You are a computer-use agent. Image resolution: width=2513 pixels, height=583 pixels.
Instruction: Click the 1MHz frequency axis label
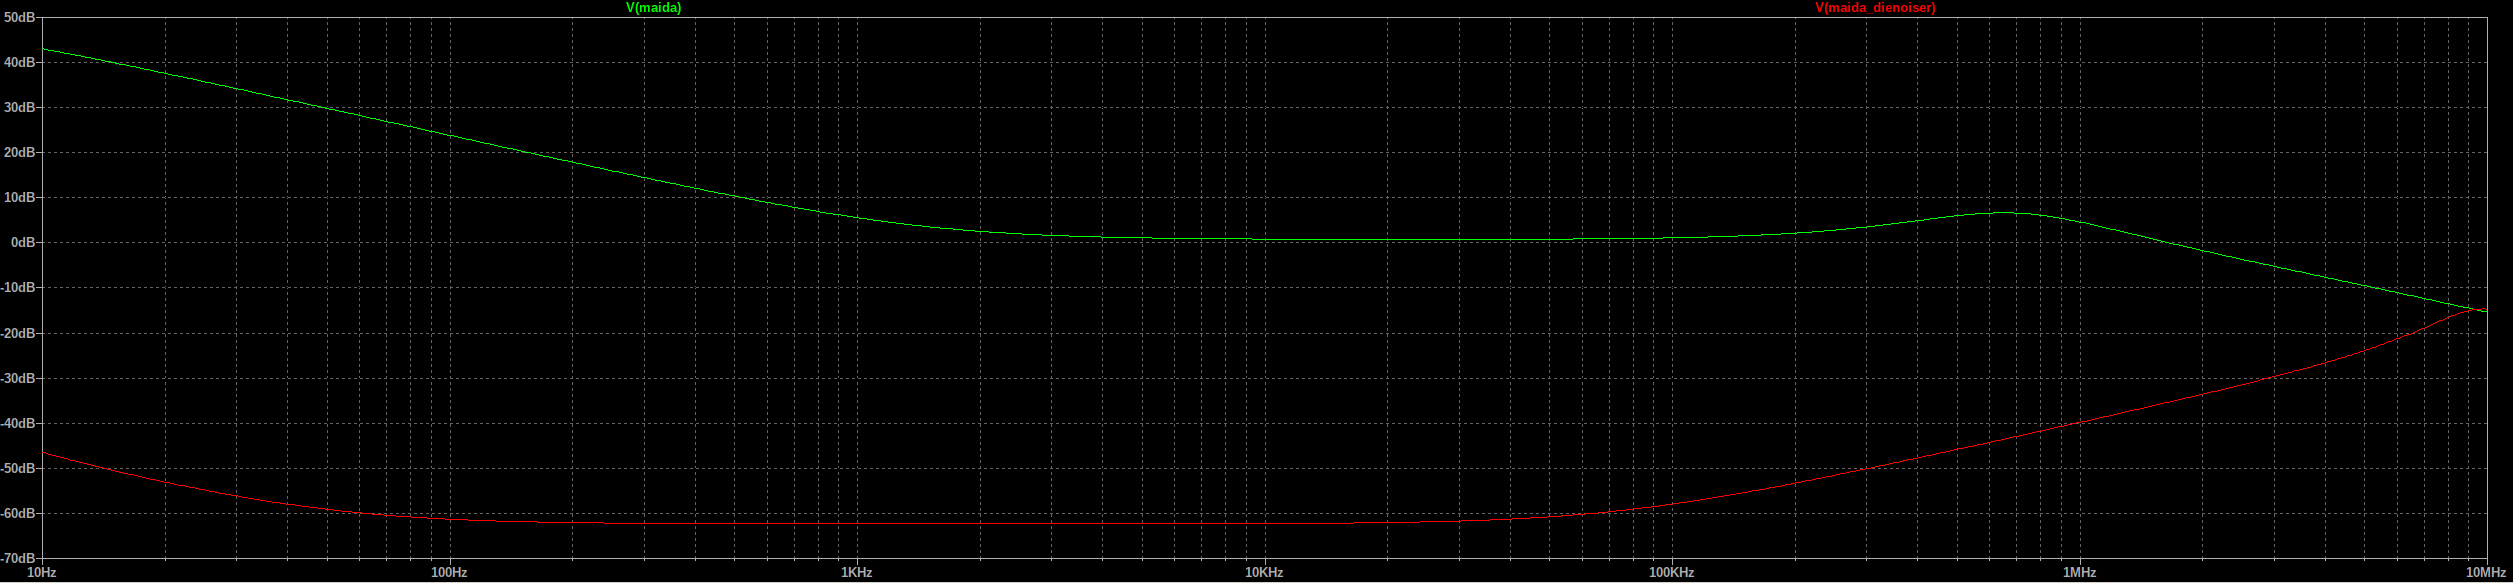[x=2079, y=573]
